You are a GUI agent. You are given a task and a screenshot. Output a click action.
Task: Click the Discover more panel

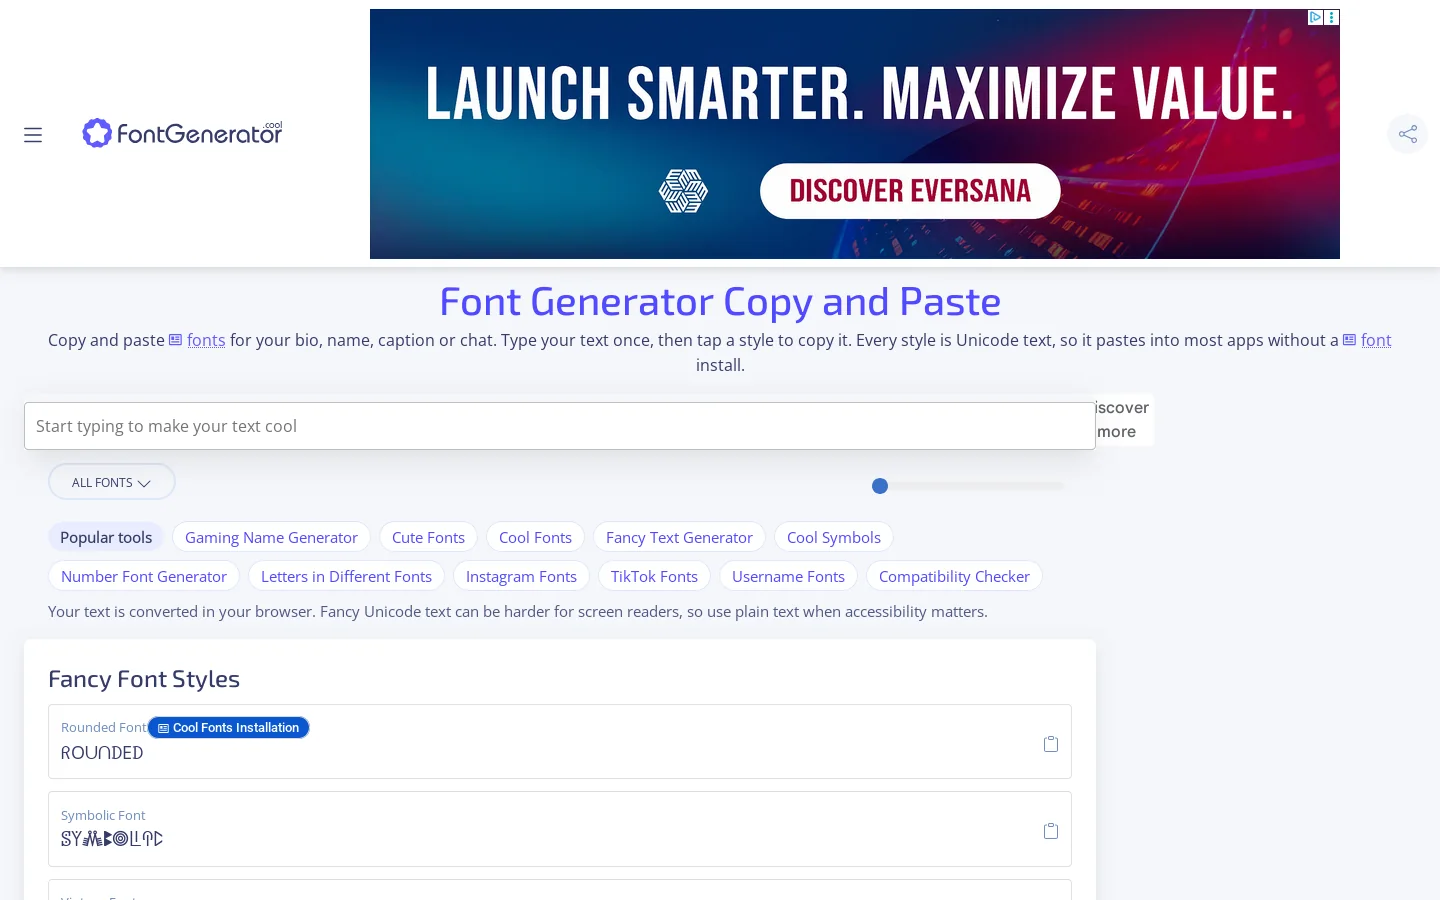(1123, 420)
